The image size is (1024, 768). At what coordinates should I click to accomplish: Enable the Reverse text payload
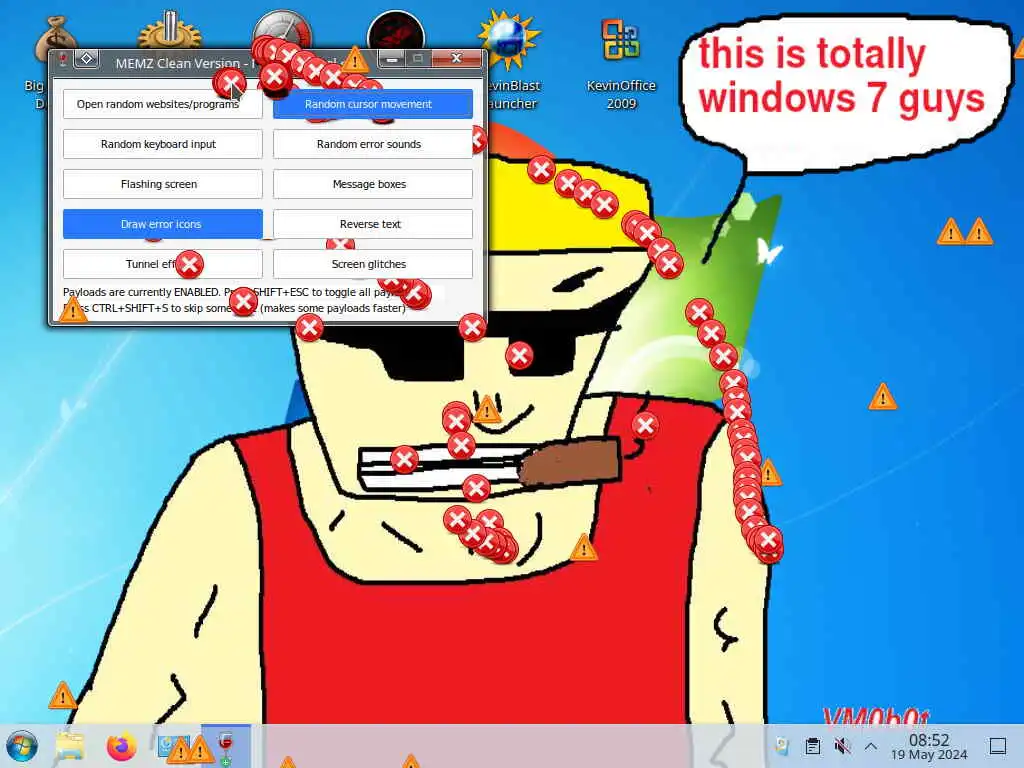click(372, 224)
